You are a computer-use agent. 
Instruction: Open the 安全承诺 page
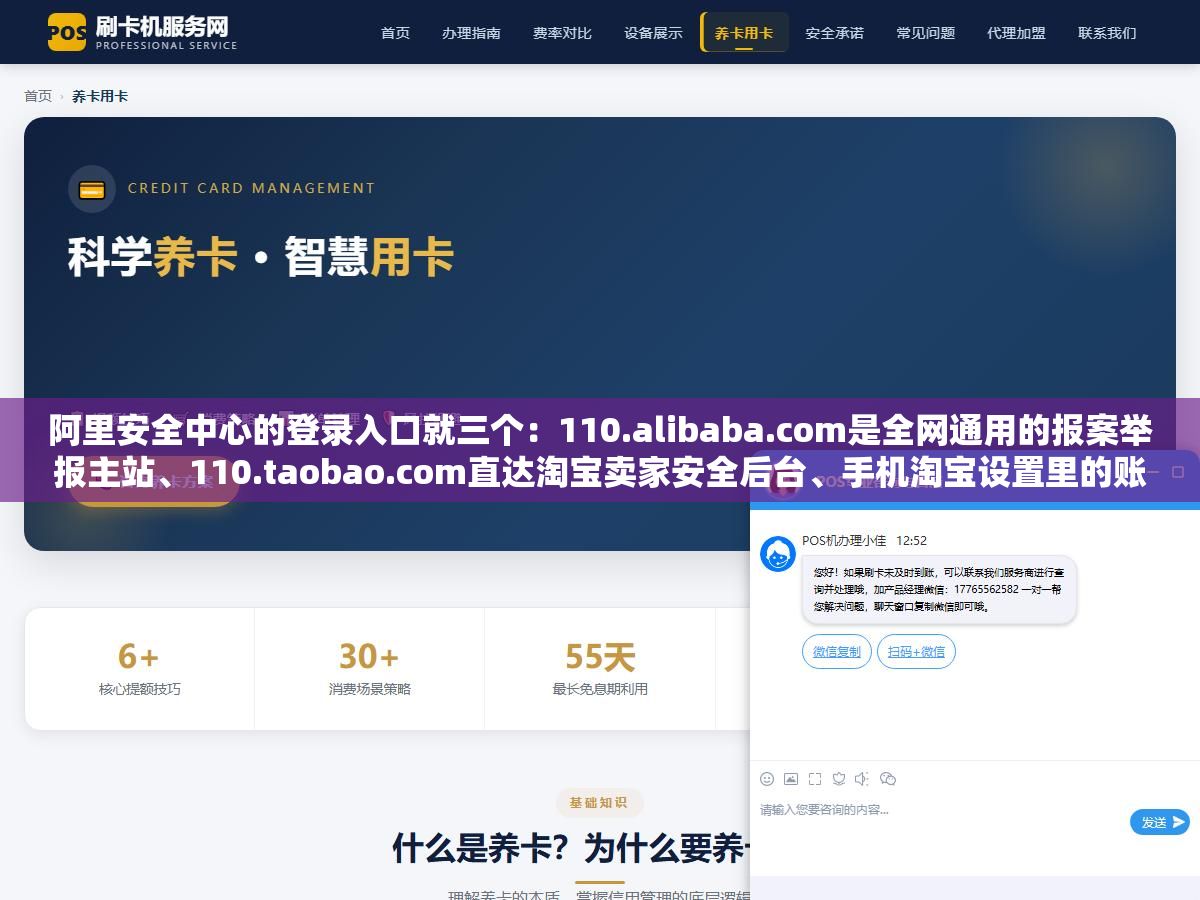[834, 32]
